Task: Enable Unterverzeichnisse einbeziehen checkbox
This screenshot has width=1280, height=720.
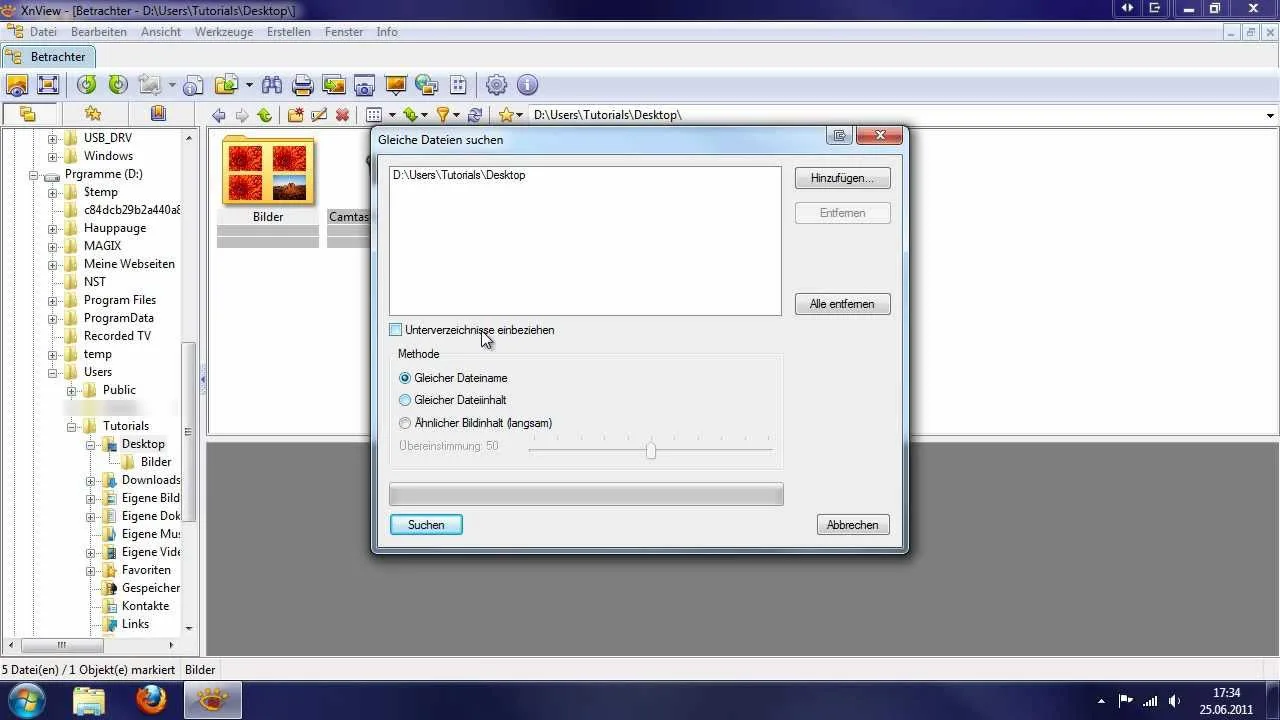Action: tap(395, 330)
